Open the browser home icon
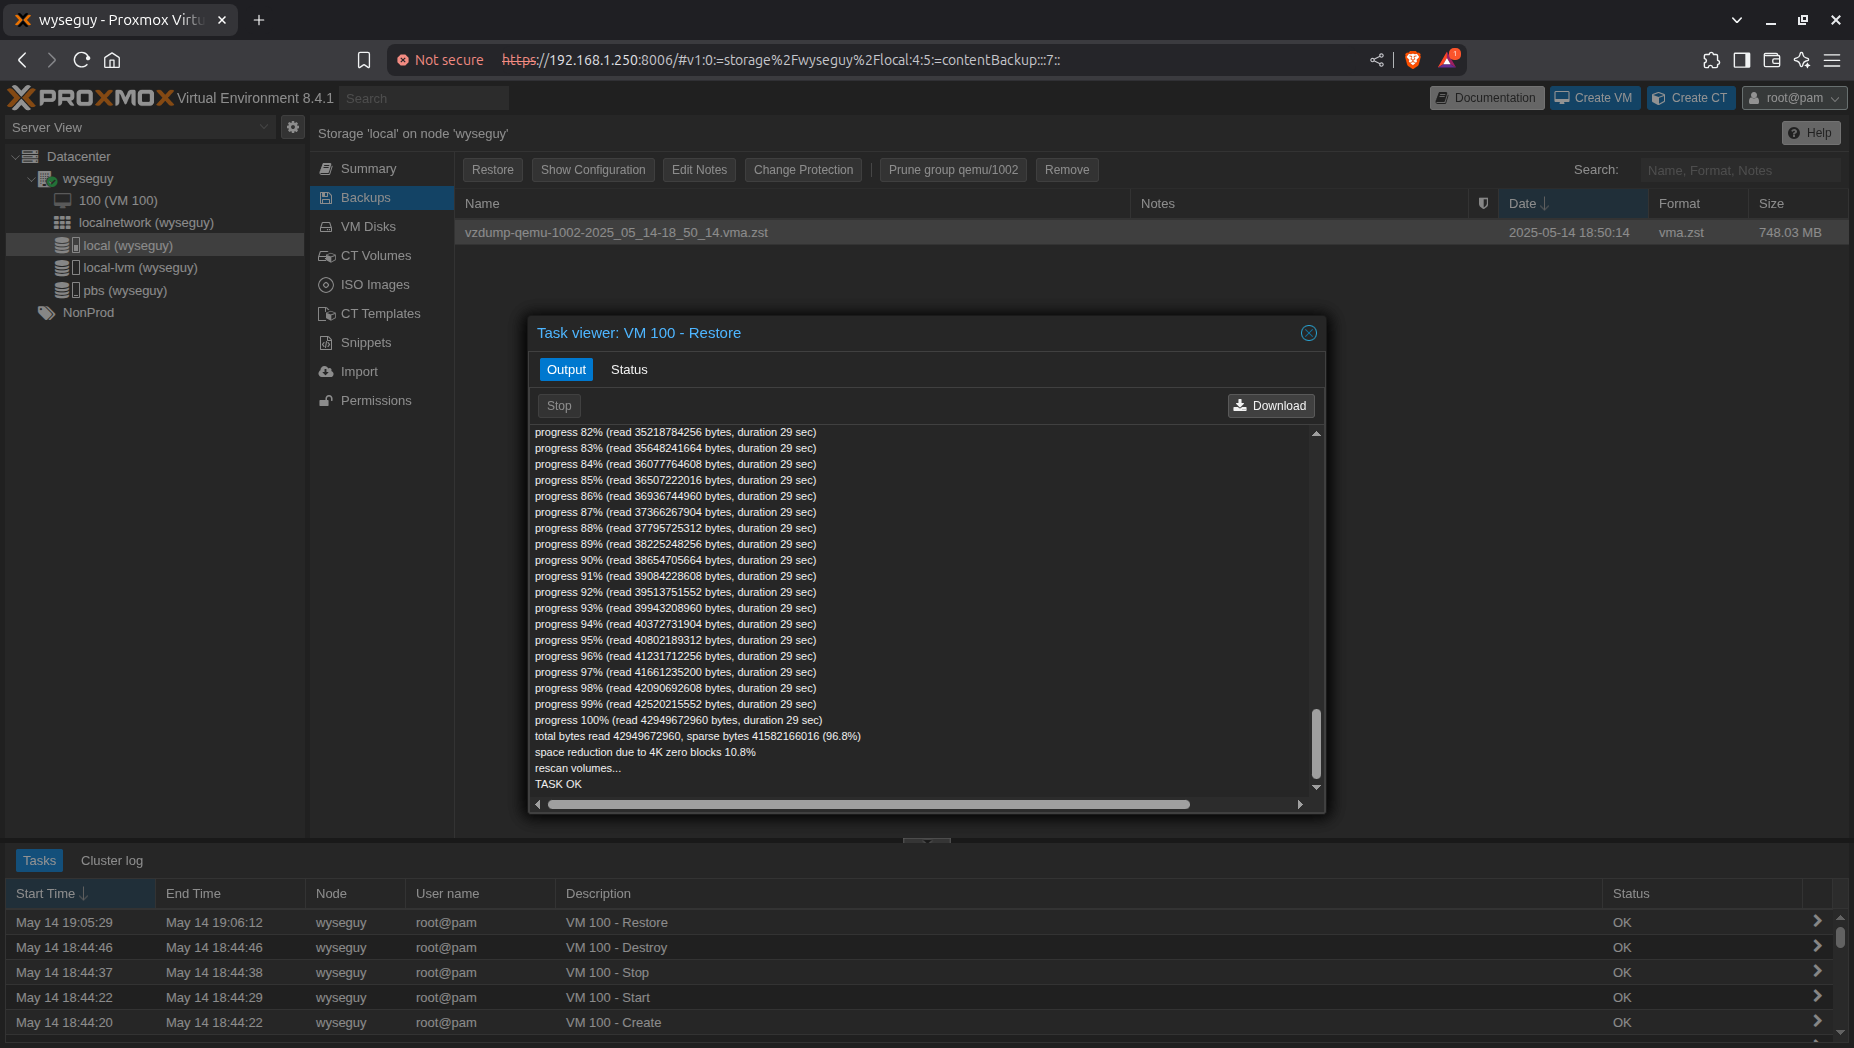This screenshot has height=1048, width=1854. point(112,60)
